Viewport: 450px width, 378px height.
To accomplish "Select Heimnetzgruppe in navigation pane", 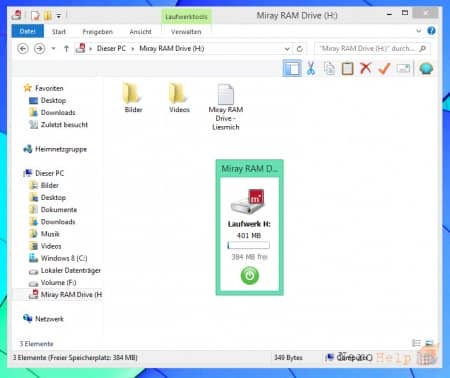I will tap(55, 149).
